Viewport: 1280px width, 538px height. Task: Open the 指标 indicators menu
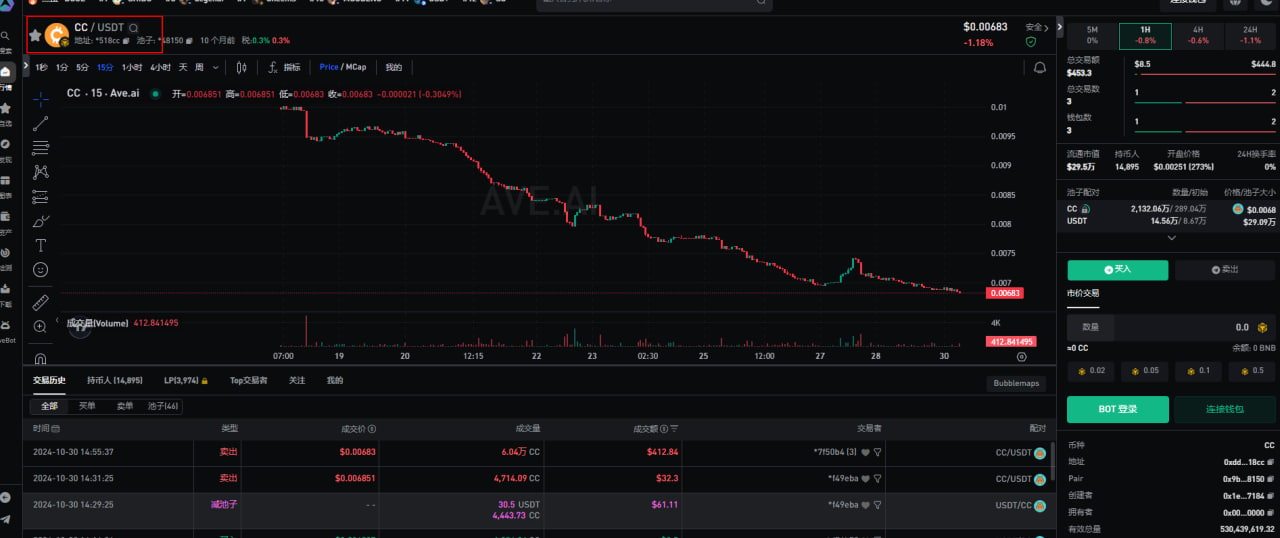click(285, 67)
